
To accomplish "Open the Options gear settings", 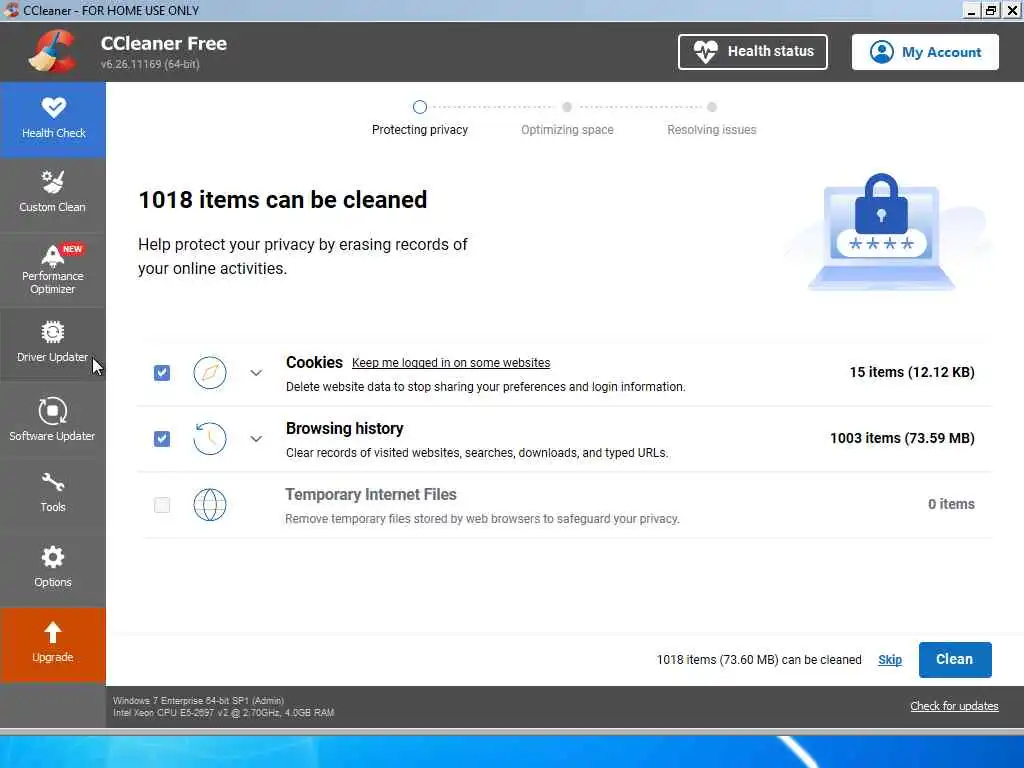I will pyautogui.click(x=53, y=567).
